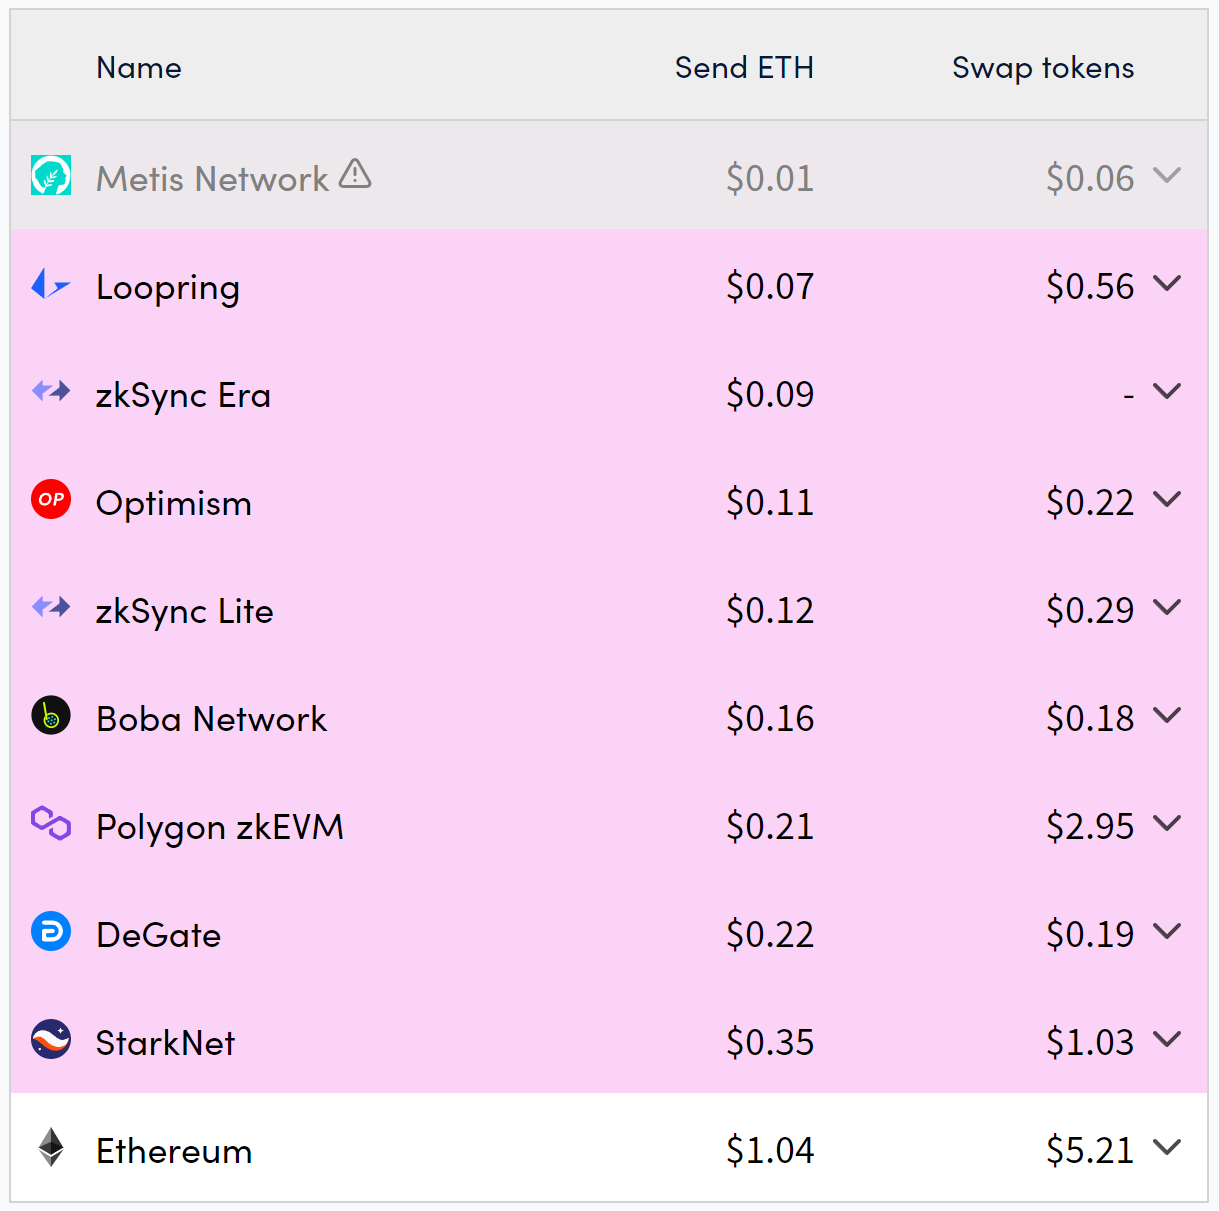Open the zkSync Lite network name

pos(185,611)
